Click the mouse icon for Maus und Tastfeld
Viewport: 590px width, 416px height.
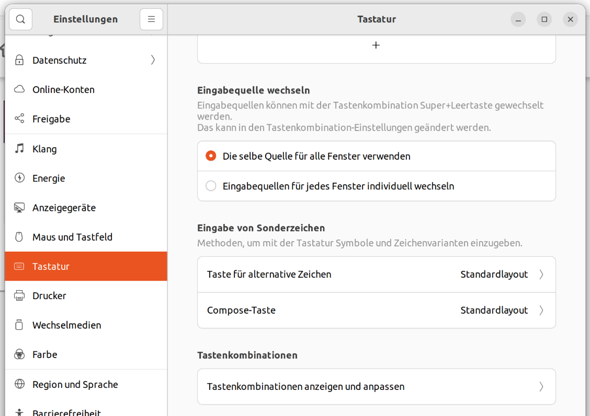[19, 237]
